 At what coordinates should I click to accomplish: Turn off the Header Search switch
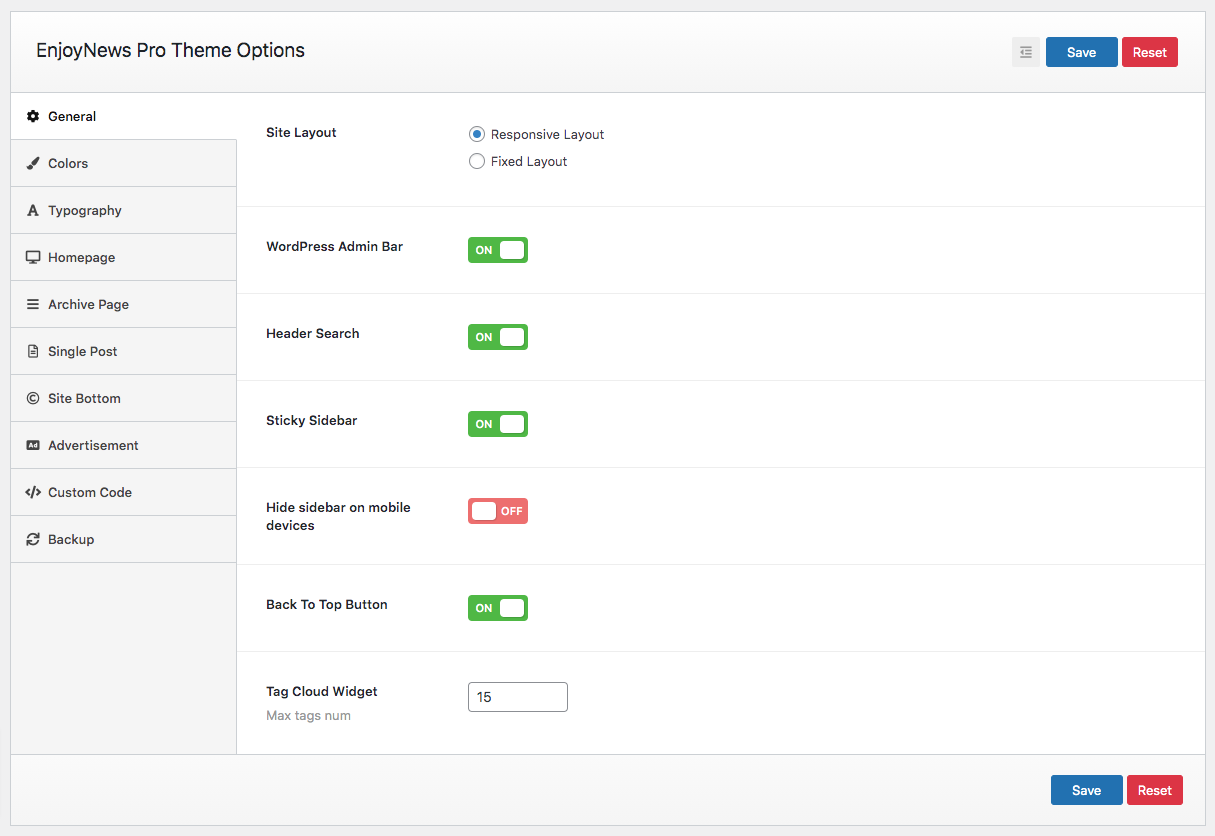[x=498, y=337]
